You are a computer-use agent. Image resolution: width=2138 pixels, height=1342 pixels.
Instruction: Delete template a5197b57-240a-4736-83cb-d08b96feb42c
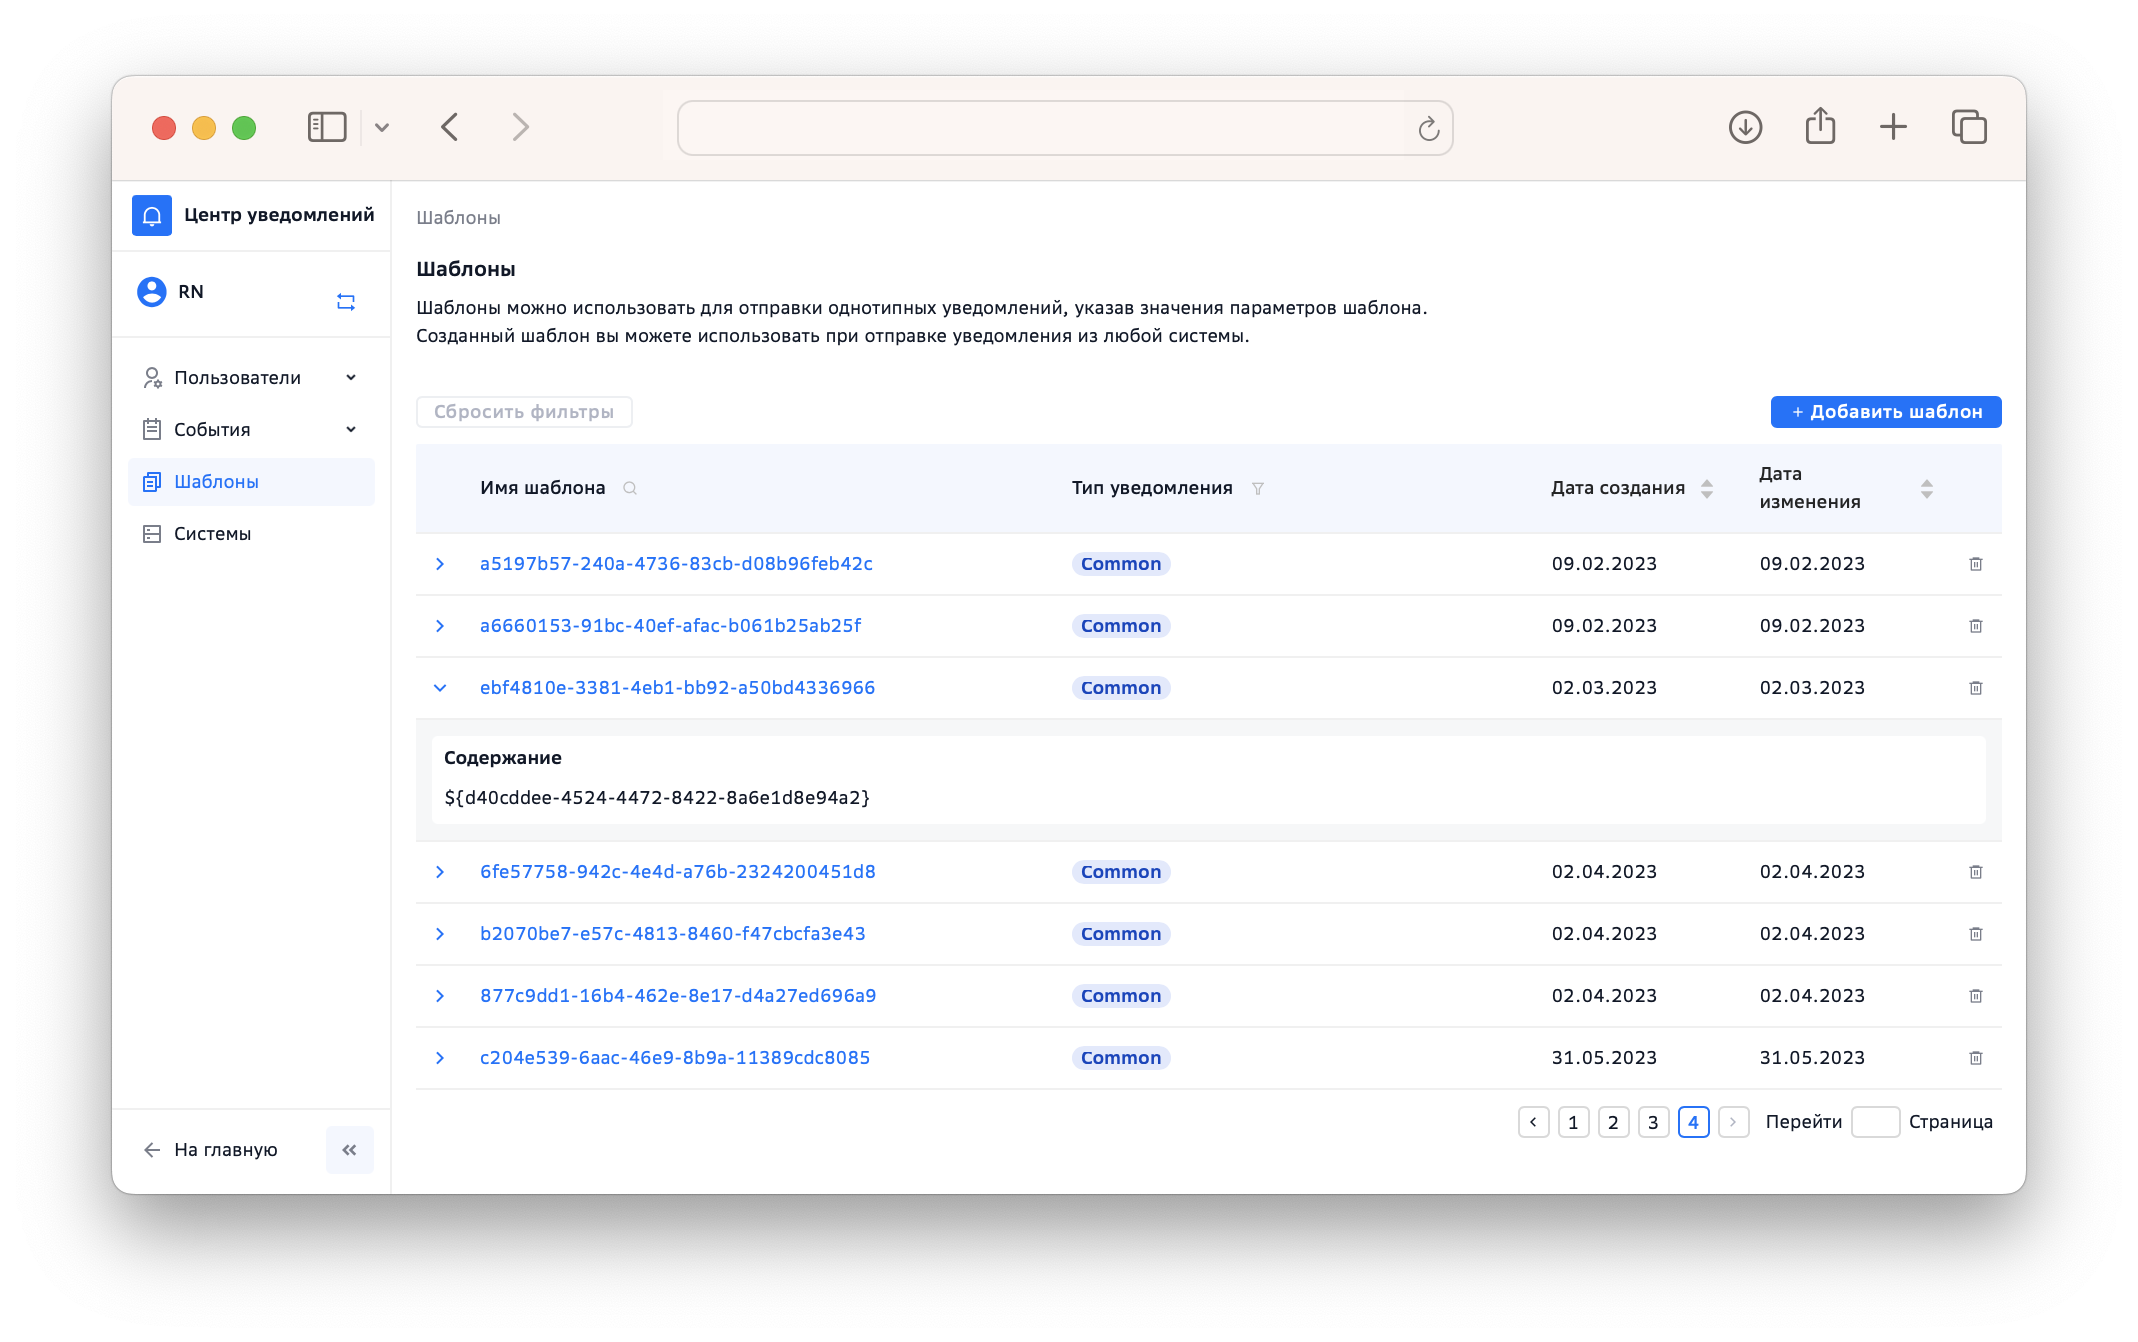pyautogui.click(x=1976, y=564)
